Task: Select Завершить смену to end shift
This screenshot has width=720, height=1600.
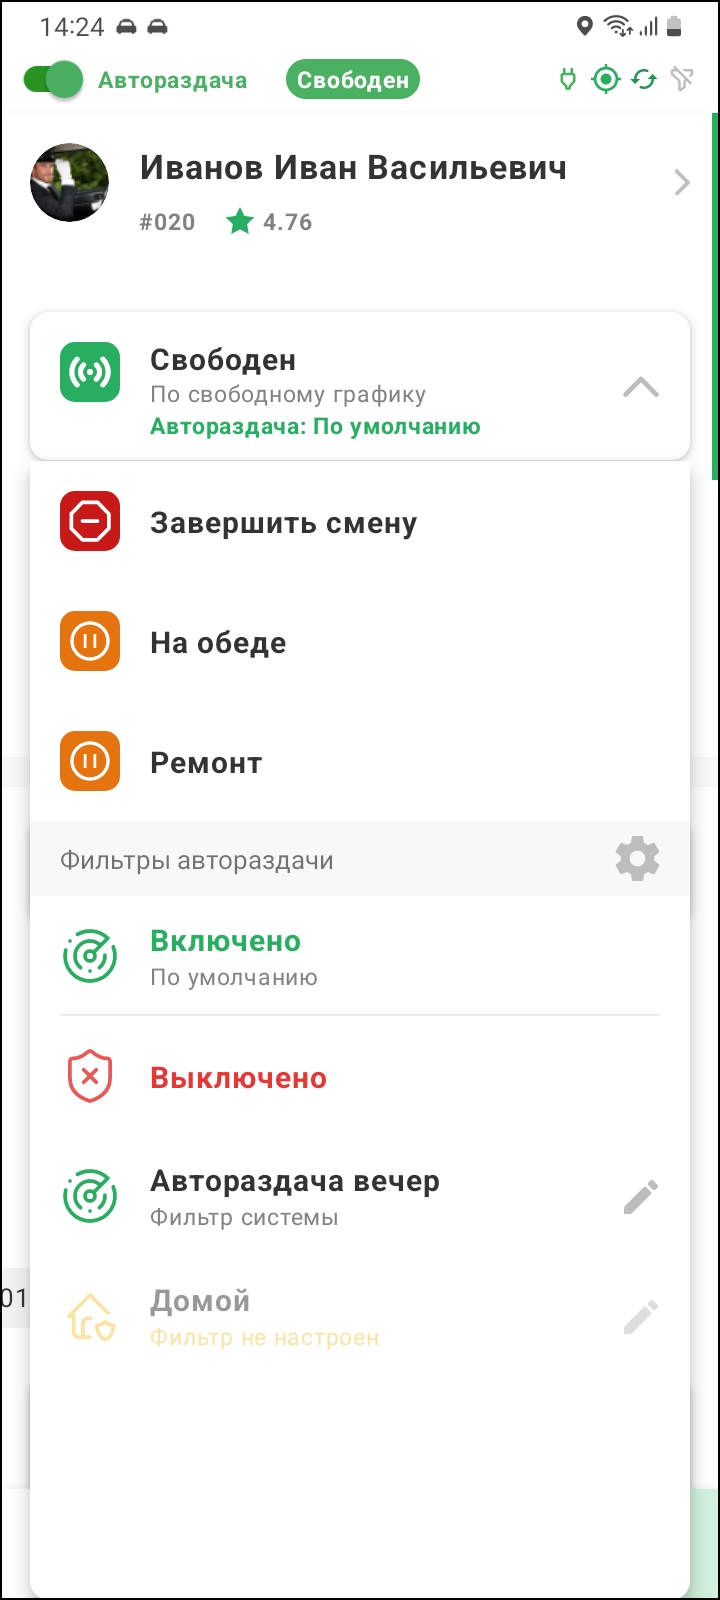Action: 360,522
